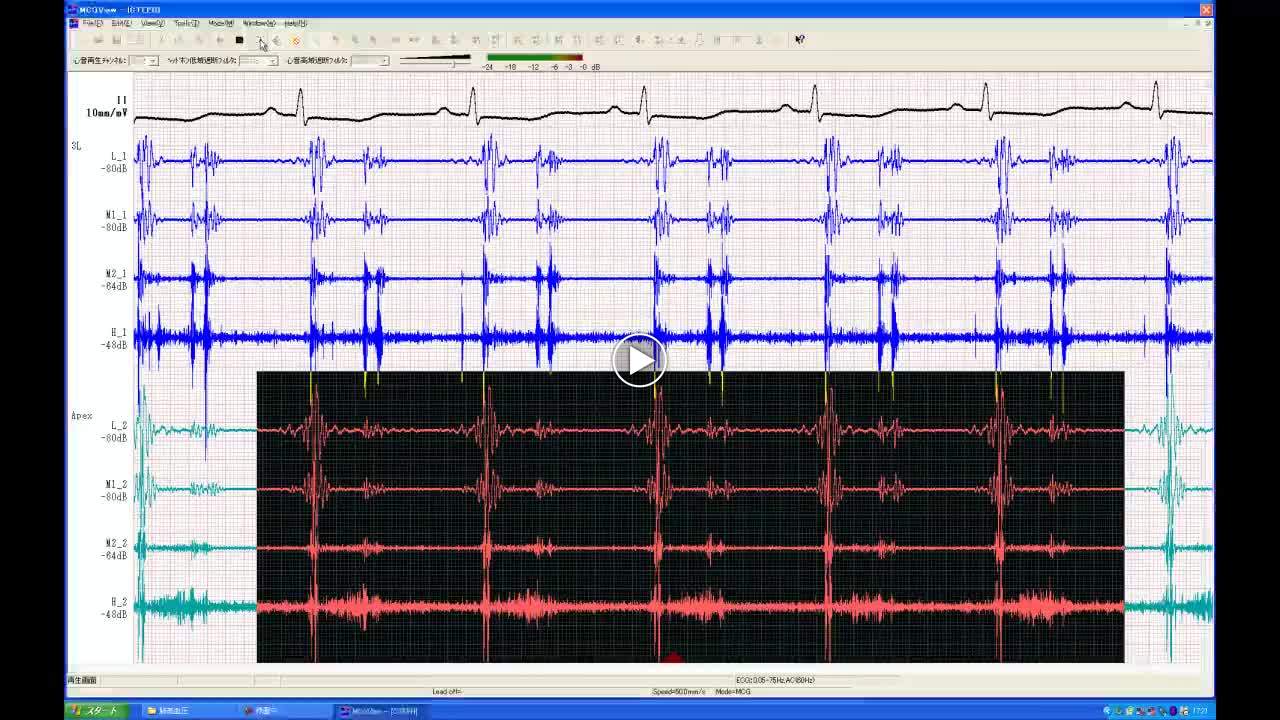Click the red marker at bottom of selection
This screenshot has height=720, width=1280.
click(x=672, y=658)
